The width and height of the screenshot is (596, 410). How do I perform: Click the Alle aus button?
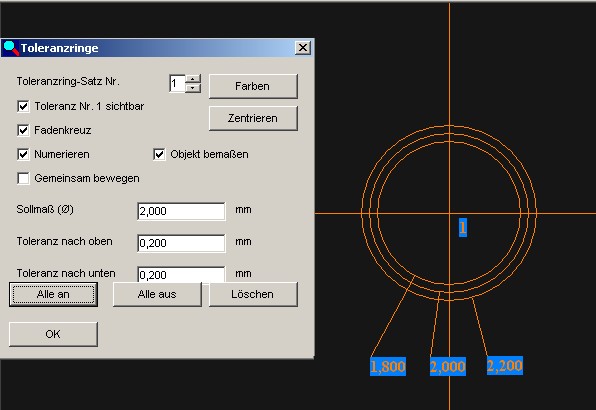(x=157, y=294)
